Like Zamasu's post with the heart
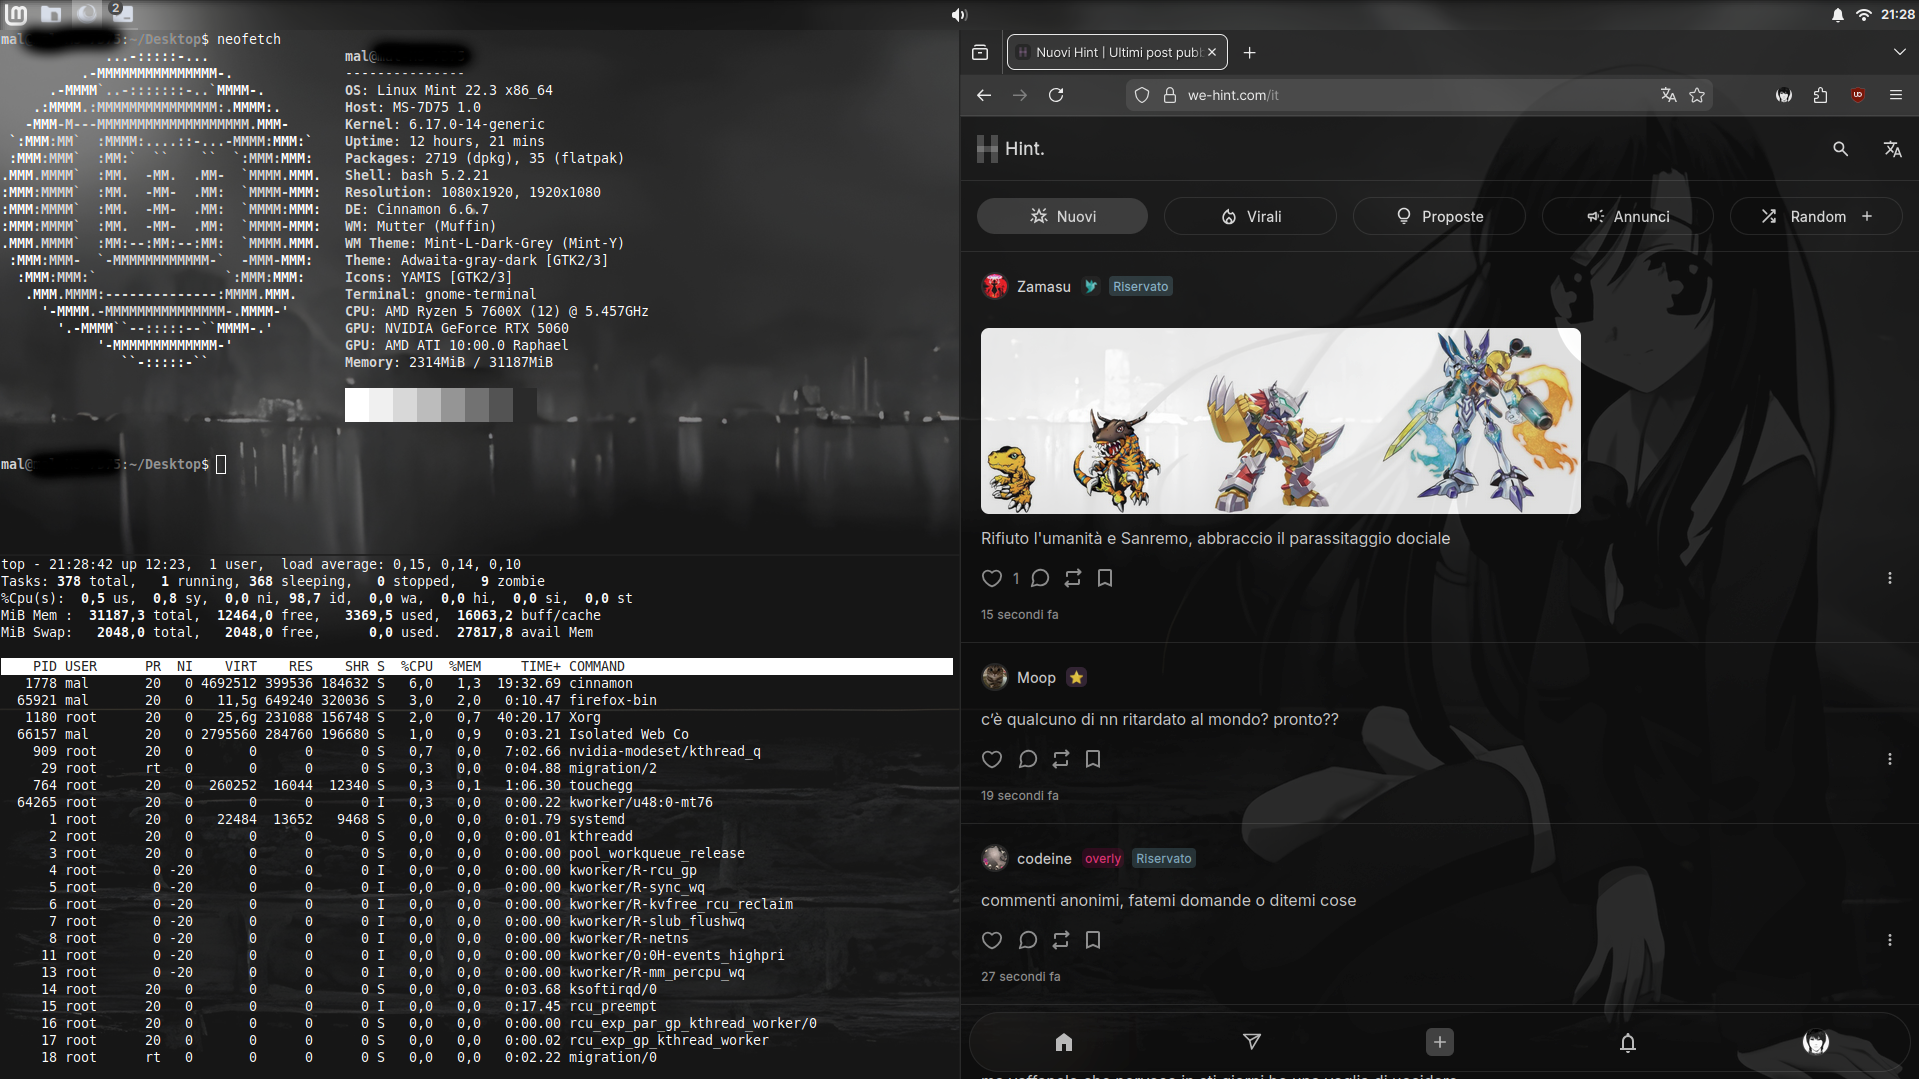The width and height of the screenshot is (1919, 1079). pyautogui.click(x=991, y=578)
